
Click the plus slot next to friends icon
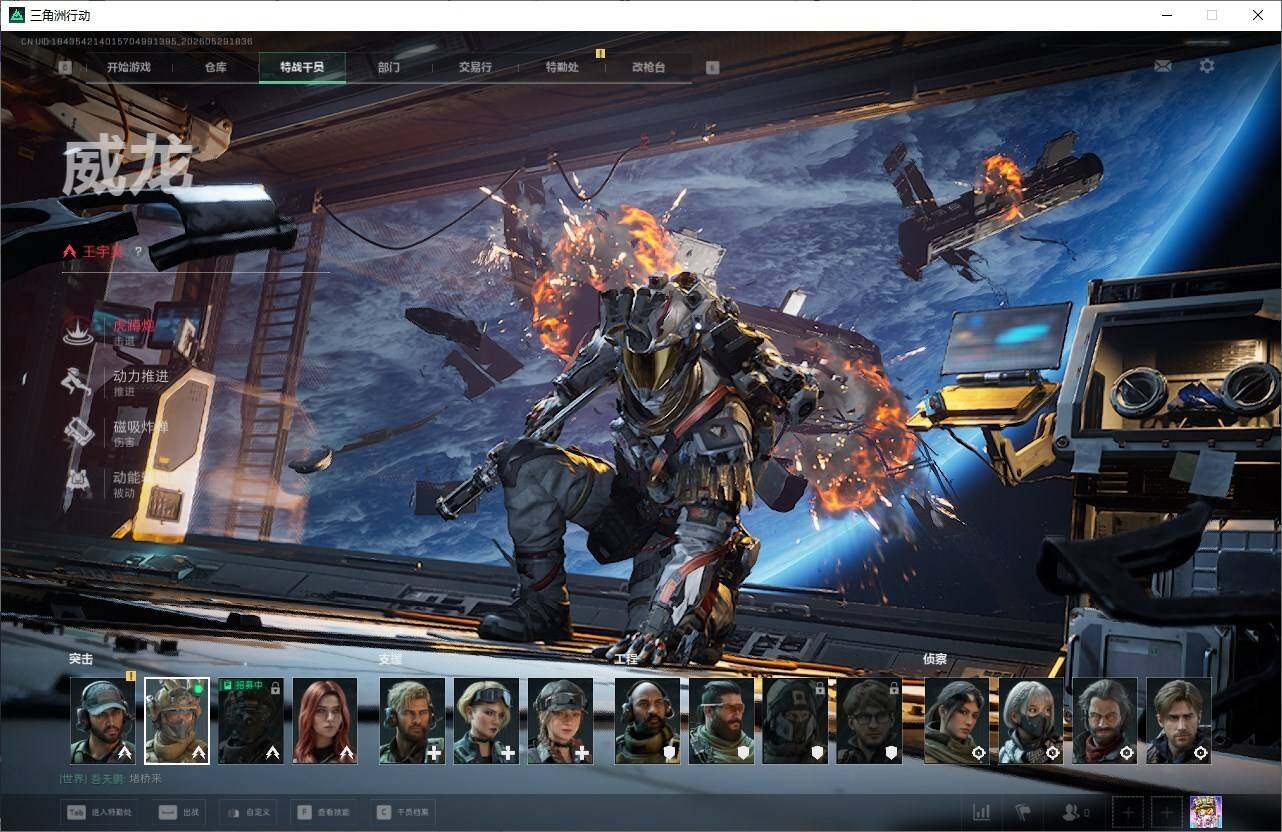[x=1128, y=812]
